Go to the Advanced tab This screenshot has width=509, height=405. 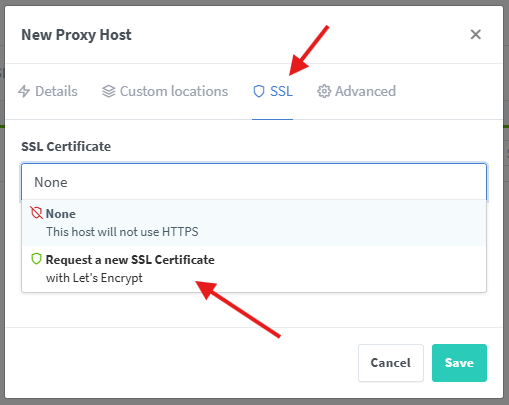pyautogui.click(x=356, y=91)
